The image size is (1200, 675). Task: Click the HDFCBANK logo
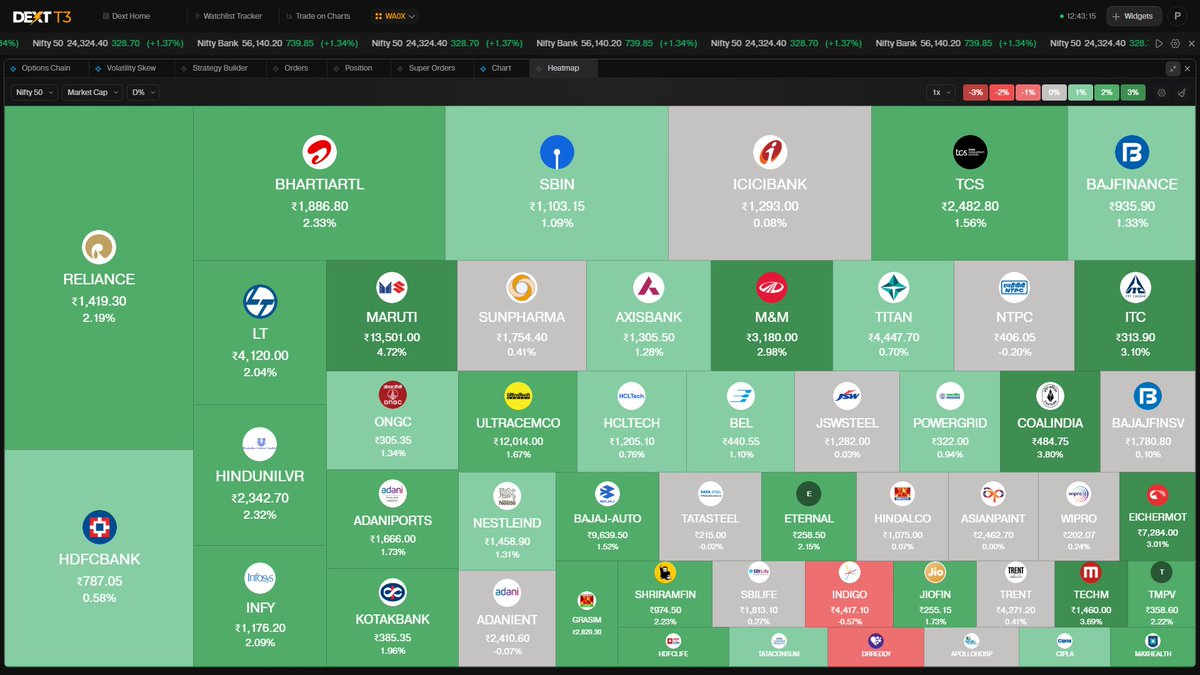click(x=99, y=527)
